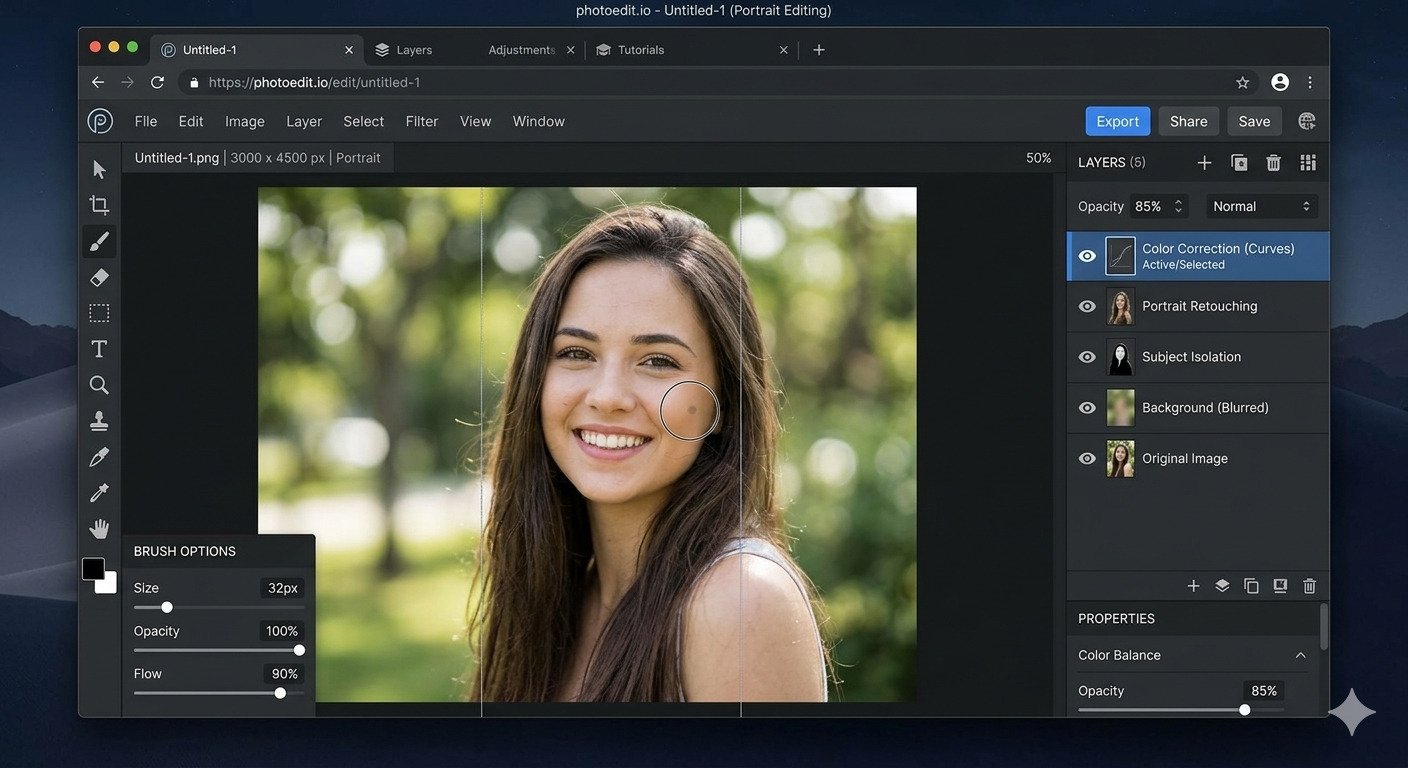1408x768 pixels.
Task: Click the Share button
Action: click(x=1189, y=121)
